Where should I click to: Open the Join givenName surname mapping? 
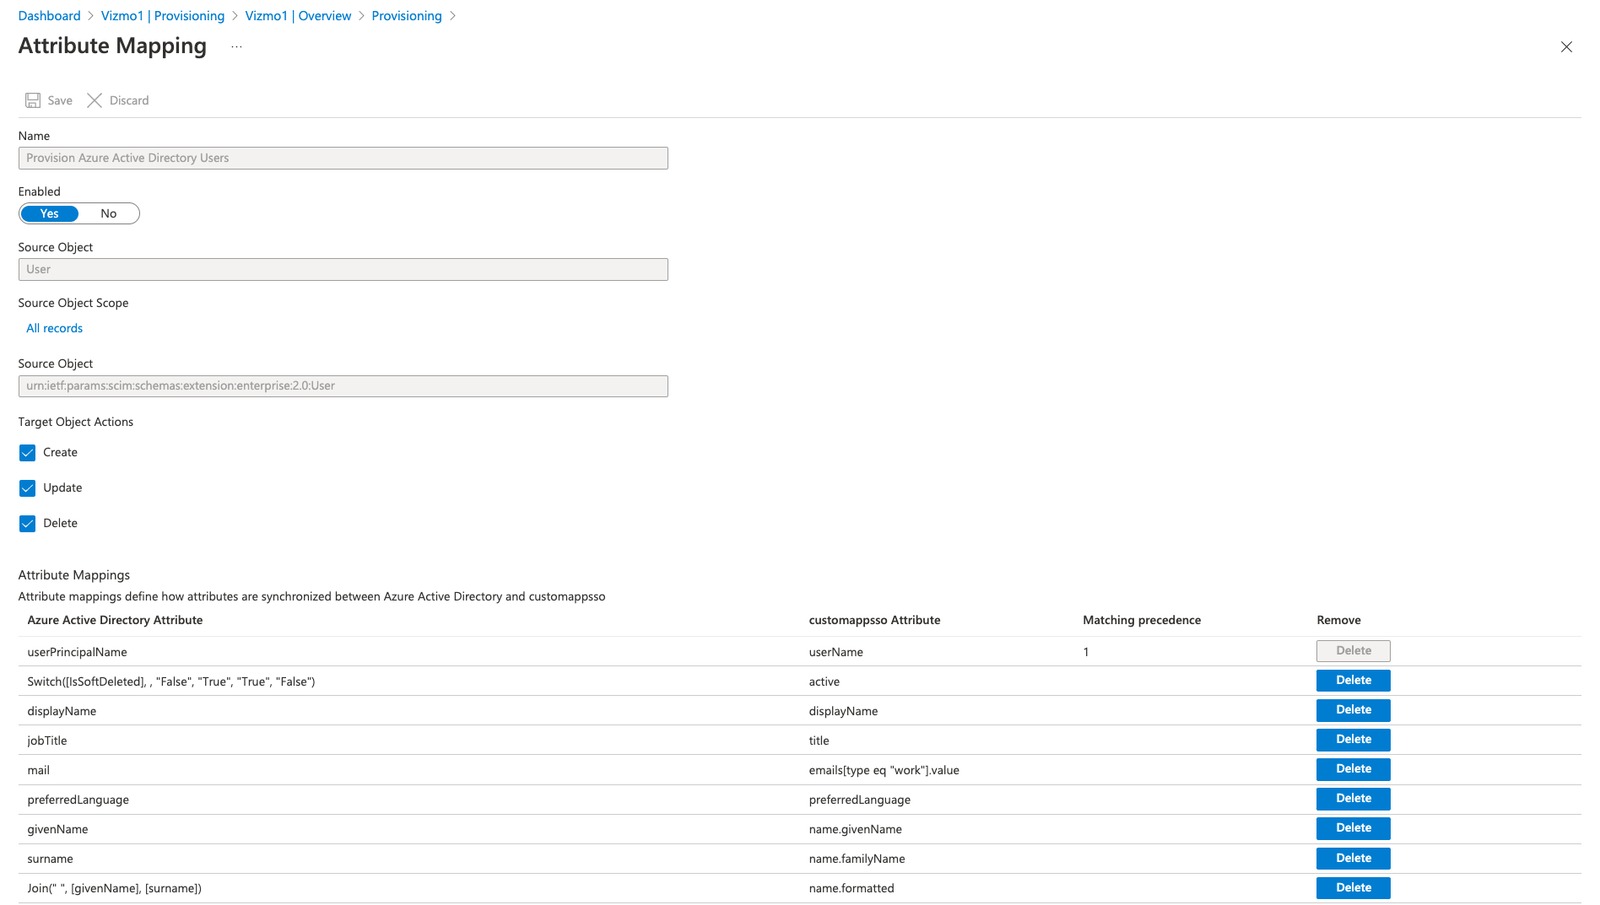coord(114,888)
